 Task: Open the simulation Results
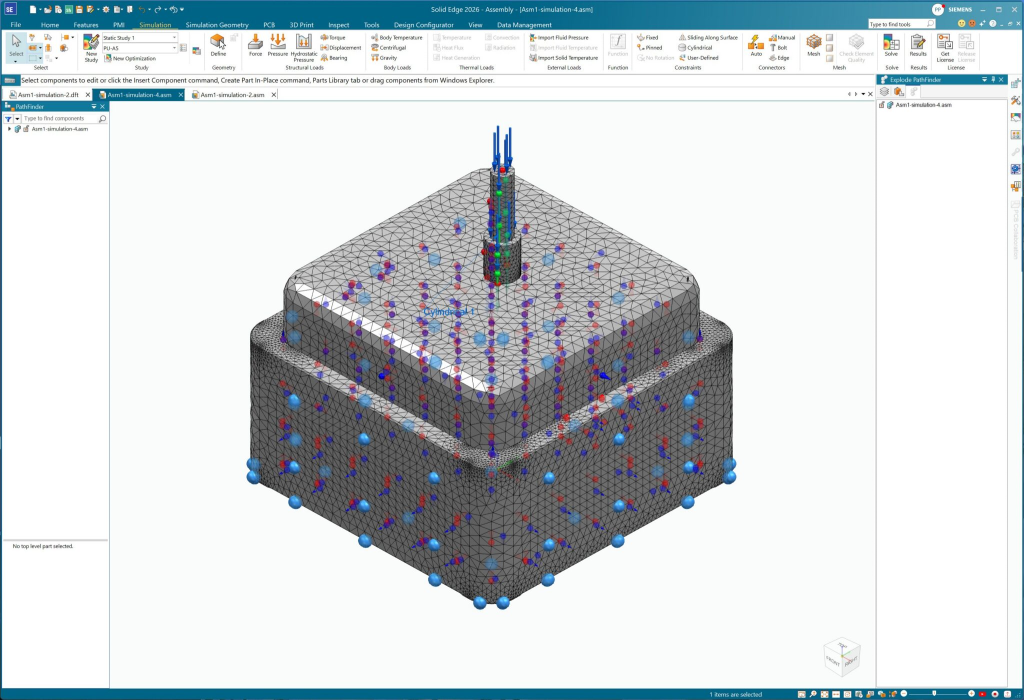[x=918, y=45]
